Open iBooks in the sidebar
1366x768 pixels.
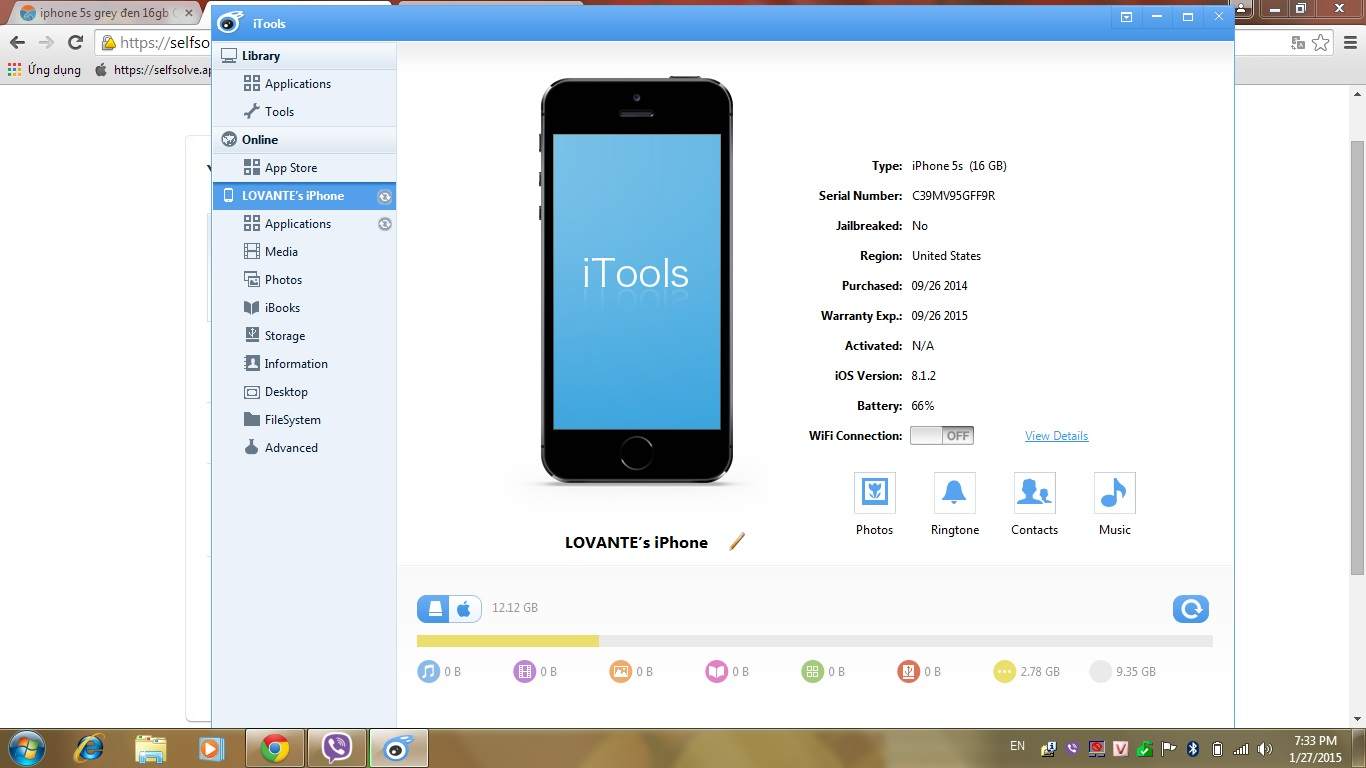coord(304,308)
